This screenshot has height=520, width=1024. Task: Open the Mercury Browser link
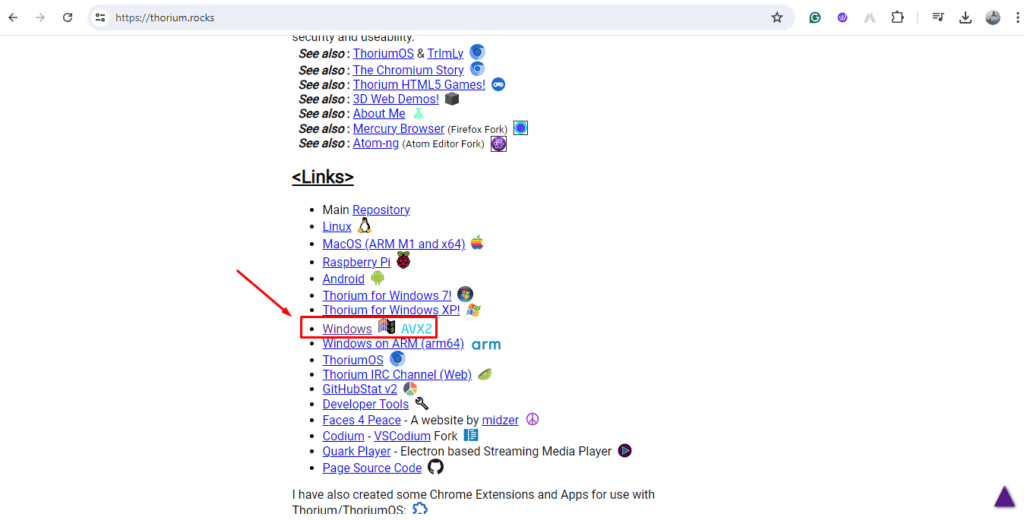[398, 129]
